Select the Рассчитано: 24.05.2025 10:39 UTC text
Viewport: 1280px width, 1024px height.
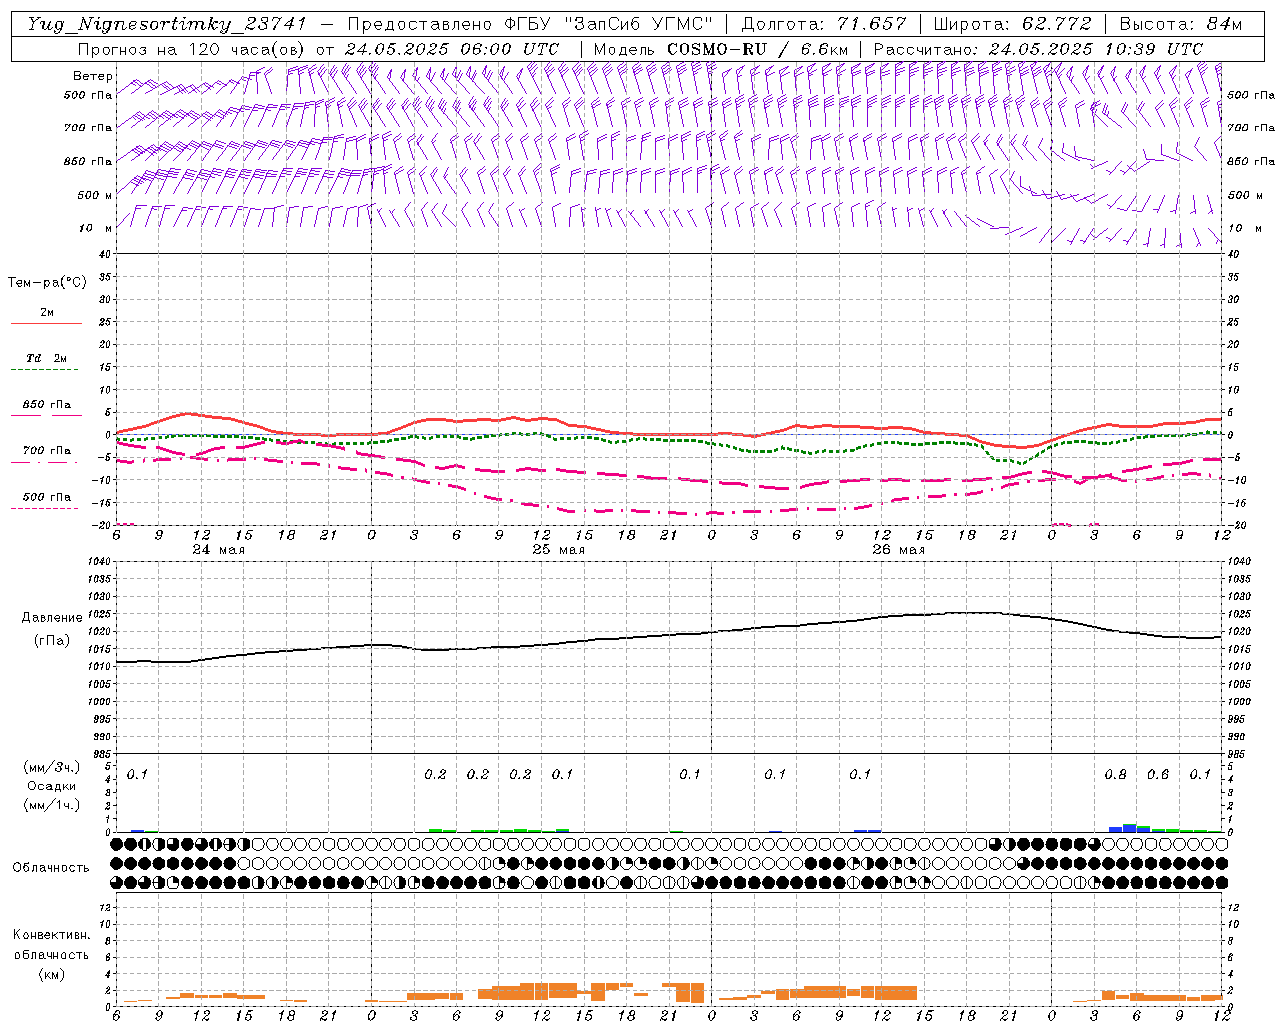[1038, 49]
